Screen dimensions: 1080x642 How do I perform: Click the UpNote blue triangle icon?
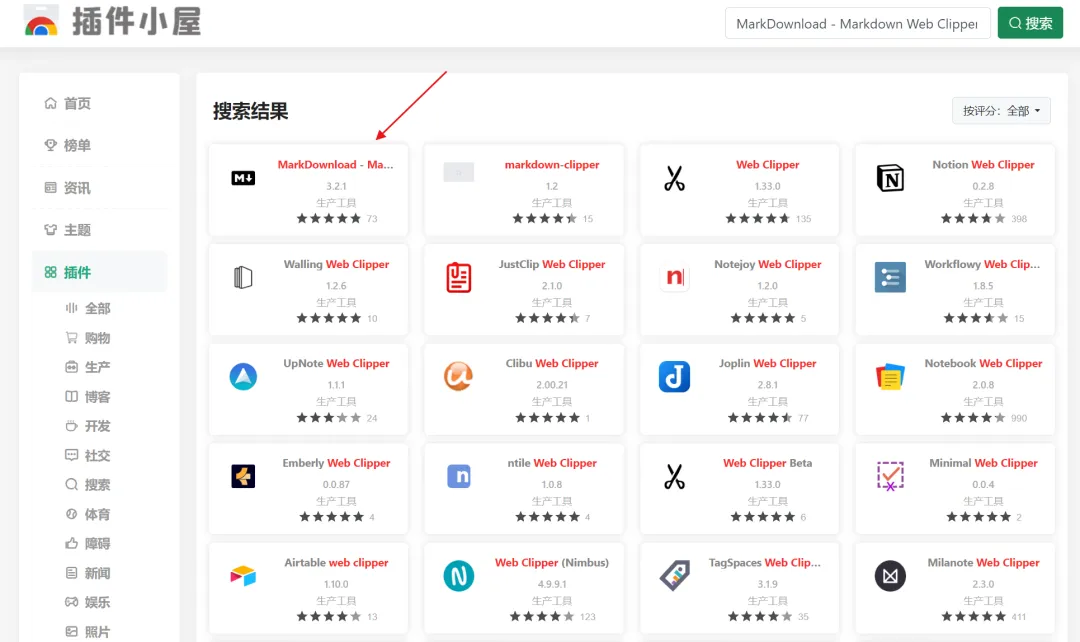tap(243, 377)
